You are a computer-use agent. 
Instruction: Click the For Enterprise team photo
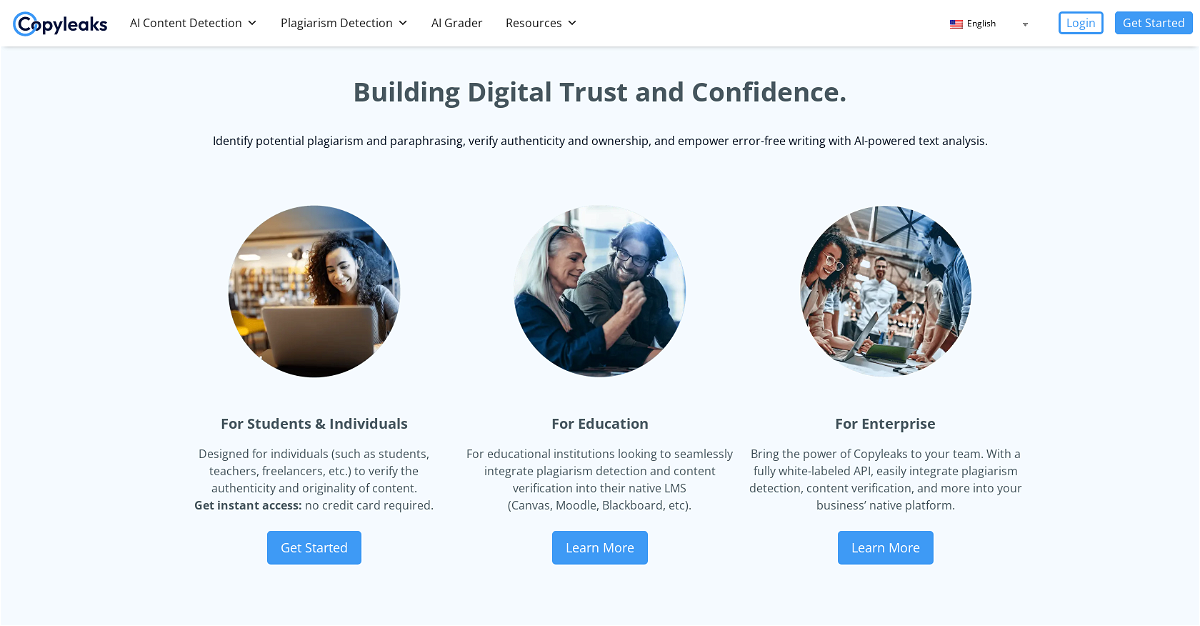click(886, 291)
